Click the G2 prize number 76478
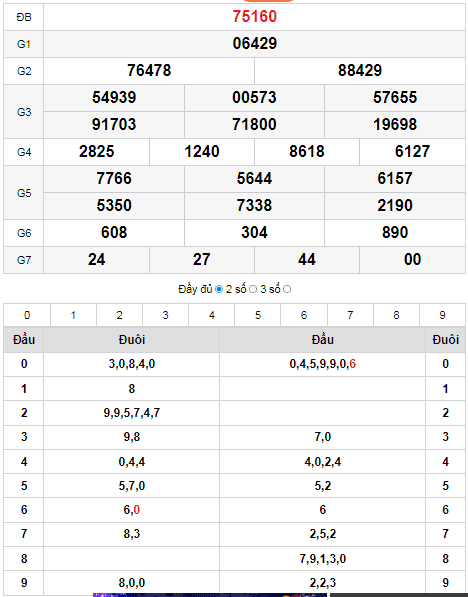468x597 pixels. [149, 70]
